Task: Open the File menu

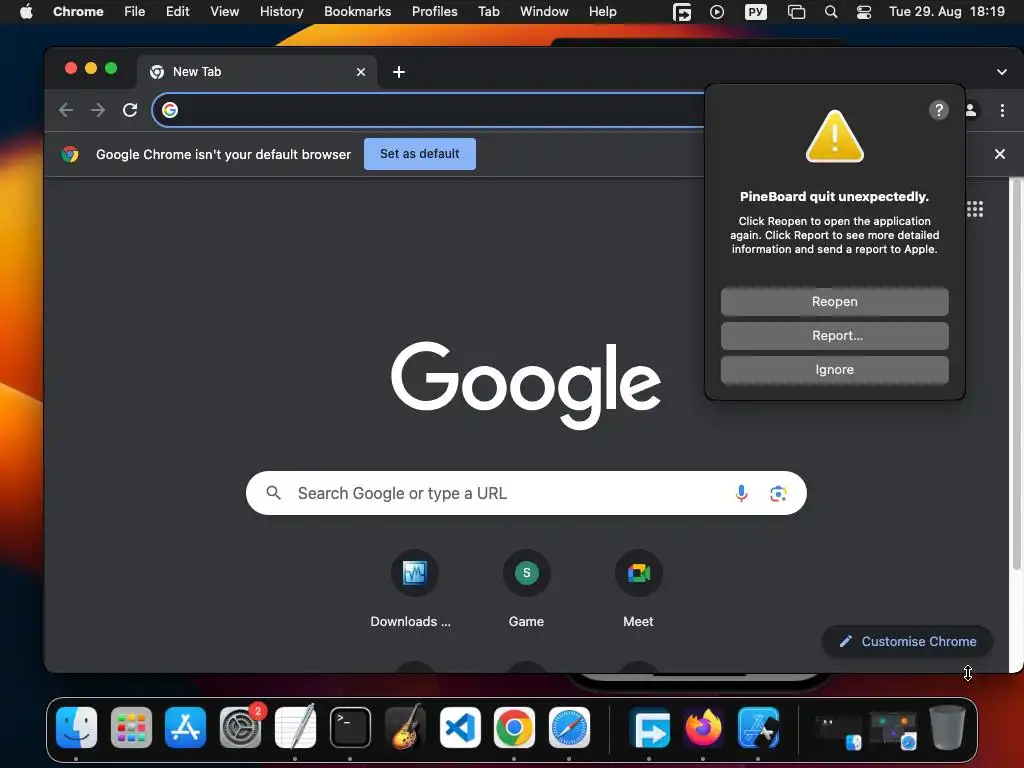Action: tap(135, 12)
